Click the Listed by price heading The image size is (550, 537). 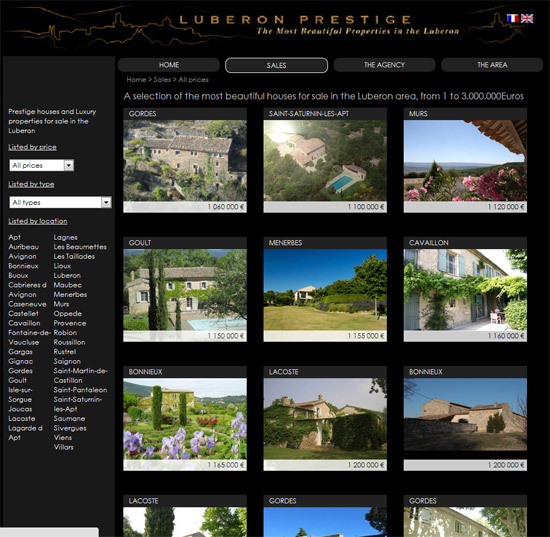[32, 147]
